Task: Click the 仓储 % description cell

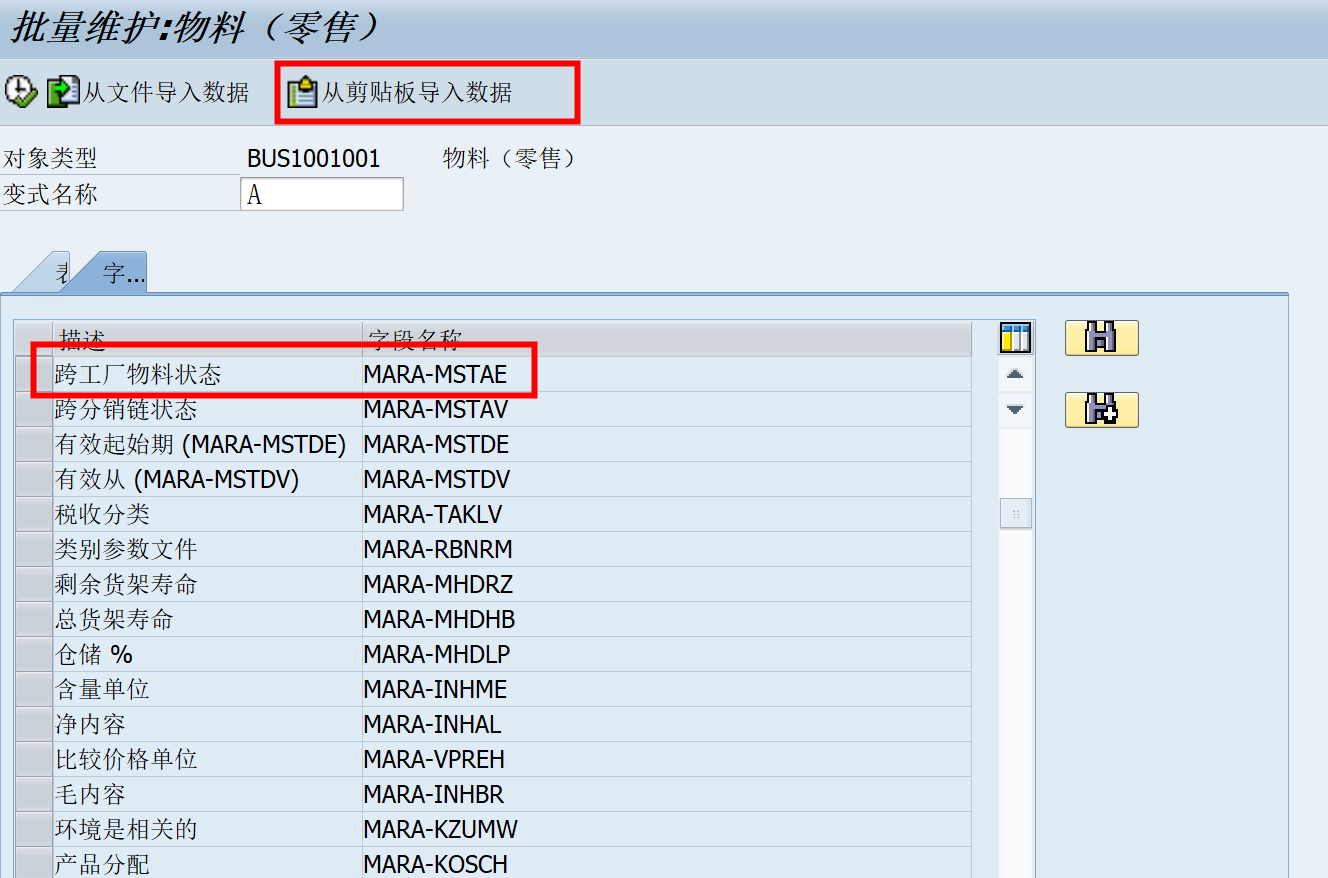Action: [x=207, y=655]
